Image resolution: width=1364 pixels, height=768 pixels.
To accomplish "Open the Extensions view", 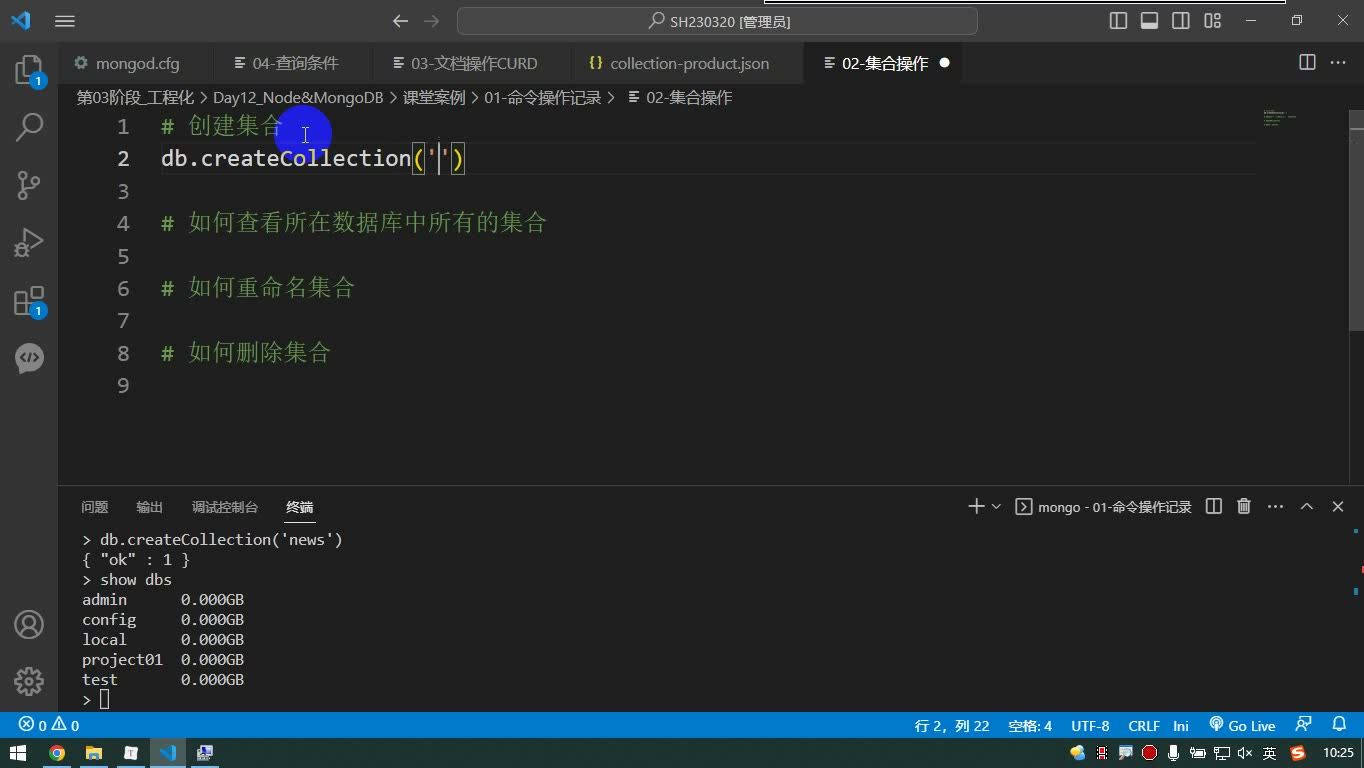I will pos(29,300).
